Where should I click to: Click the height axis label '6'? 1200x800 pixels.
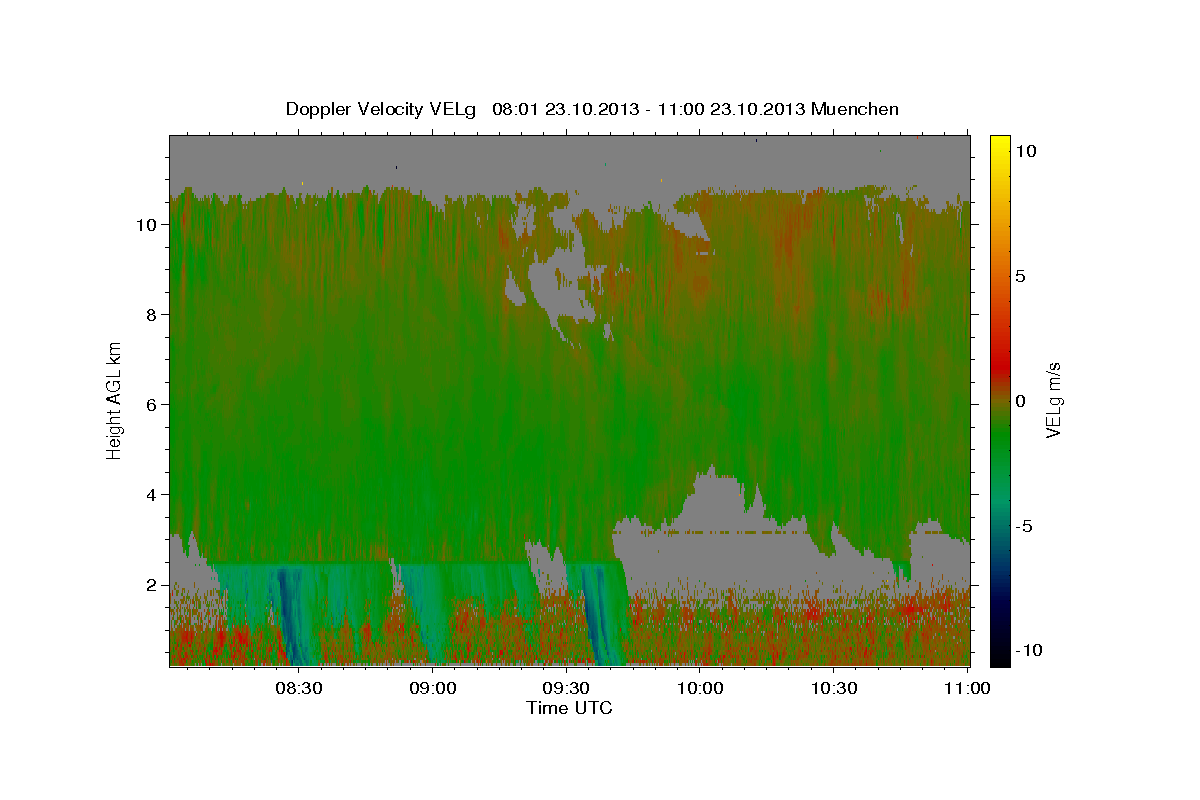tap(151, 405)
